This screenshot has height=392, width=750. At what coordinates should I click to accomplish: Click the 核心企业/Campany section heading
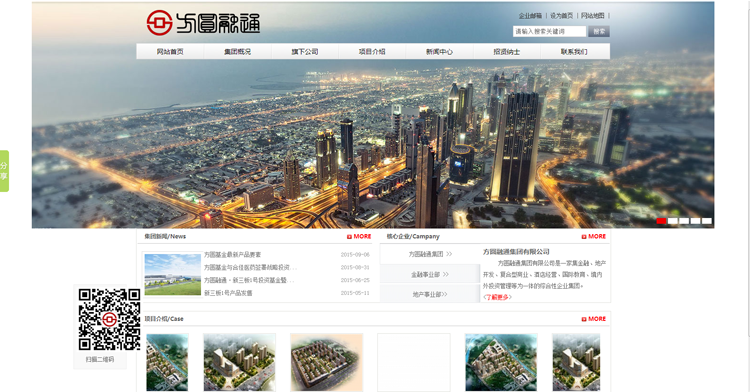413,237
